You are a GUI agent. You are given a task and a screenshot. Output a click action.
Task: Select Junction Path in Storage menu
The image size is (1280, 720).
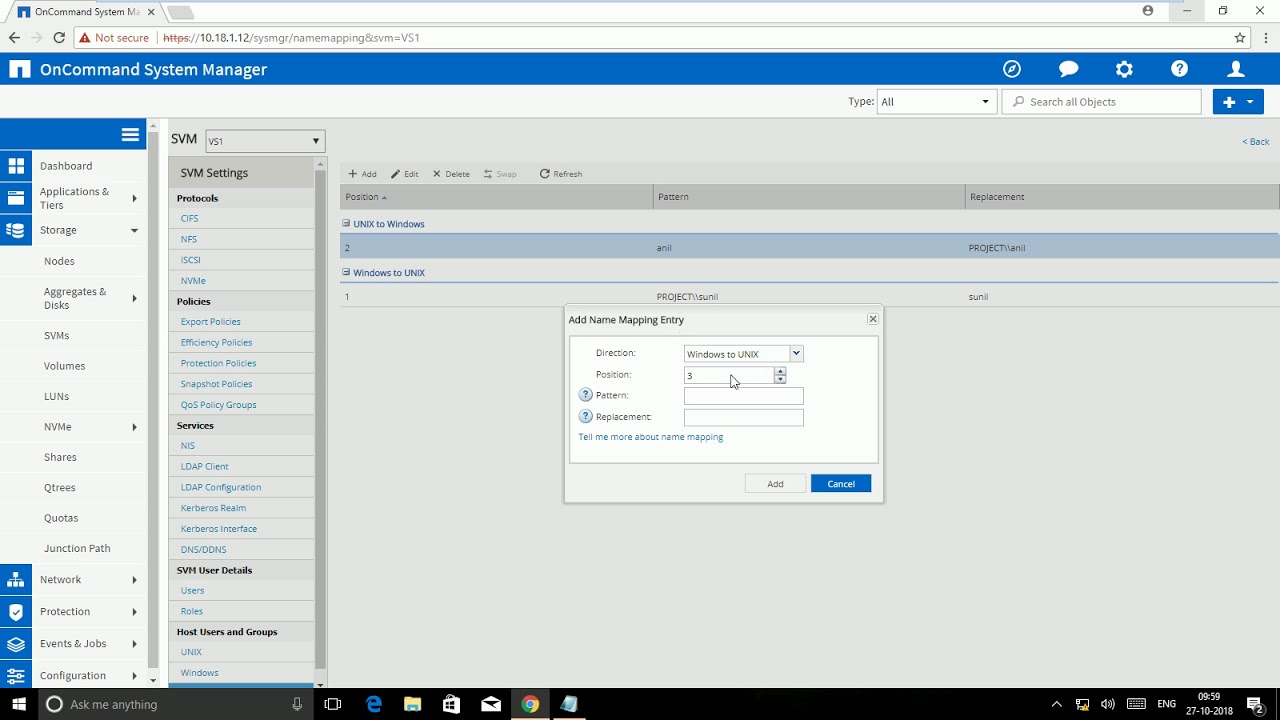(x=77, y=549)
